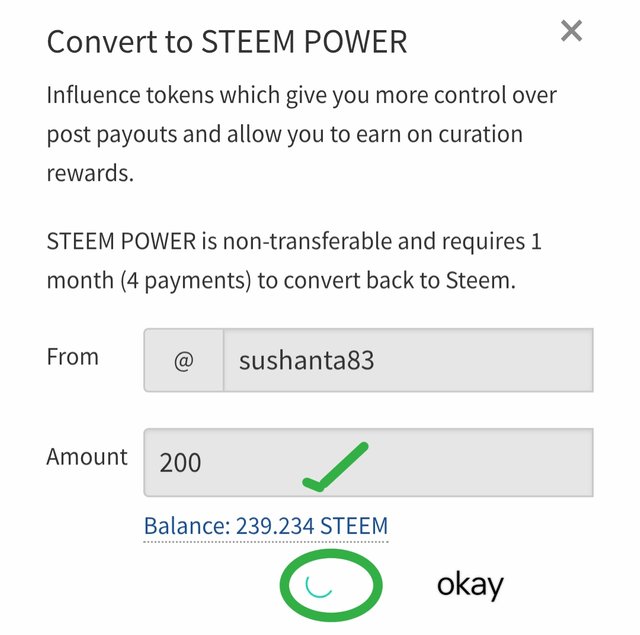Click the words "Influence tokens" in description

tap(130, 95)
